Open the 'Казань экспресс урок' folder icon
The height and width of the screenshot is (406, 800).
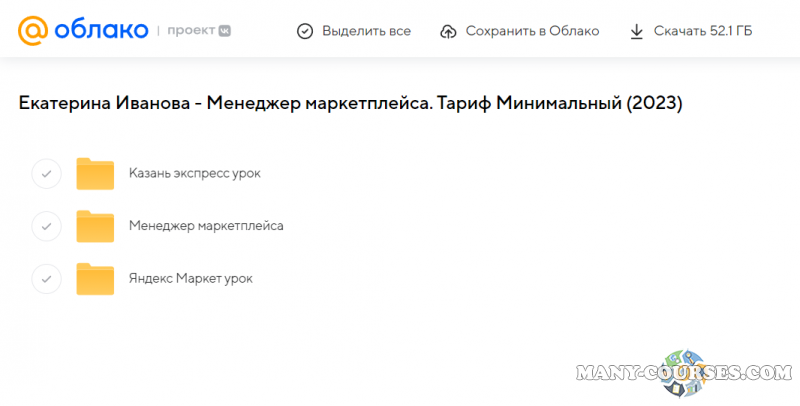click(x=96, y=173)
